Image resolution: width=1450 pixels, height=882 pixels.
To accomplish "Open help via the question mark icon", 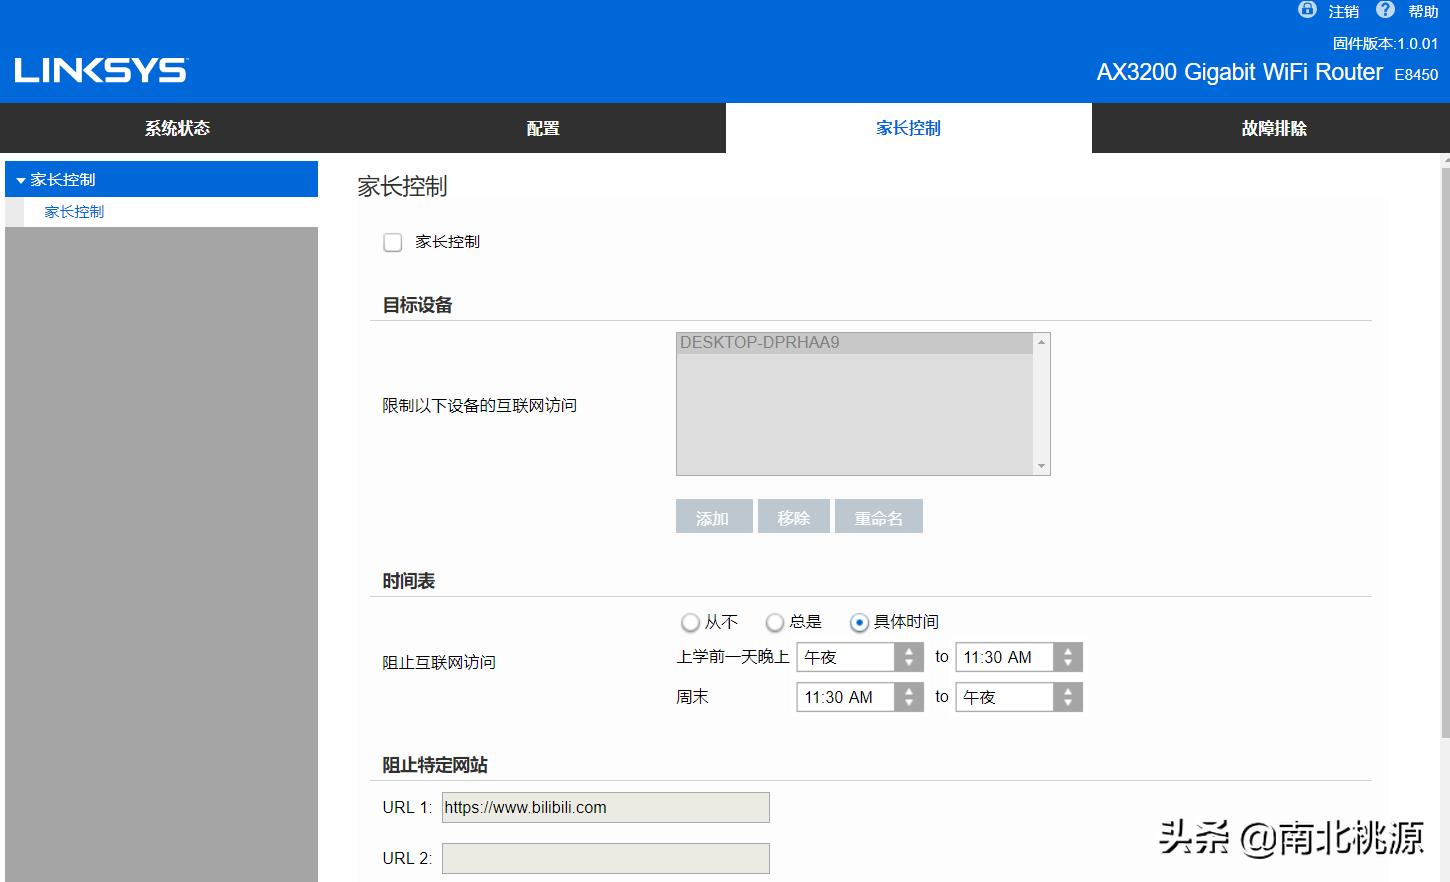I will tap(1385, 10).
